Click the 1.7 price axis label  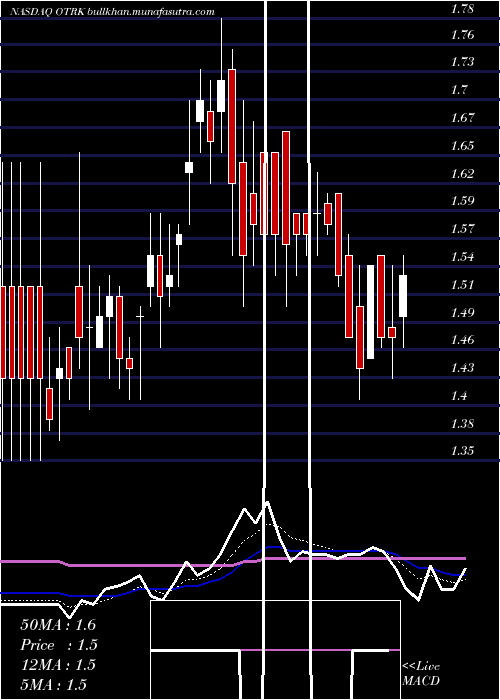pos(459,90)
